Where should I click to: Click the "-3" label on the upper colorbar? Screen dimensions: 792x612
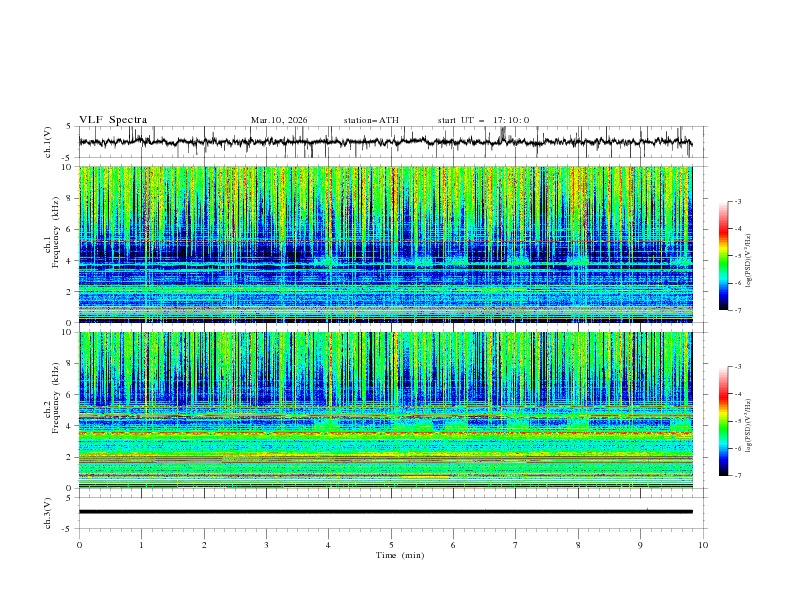click(738, 201)
